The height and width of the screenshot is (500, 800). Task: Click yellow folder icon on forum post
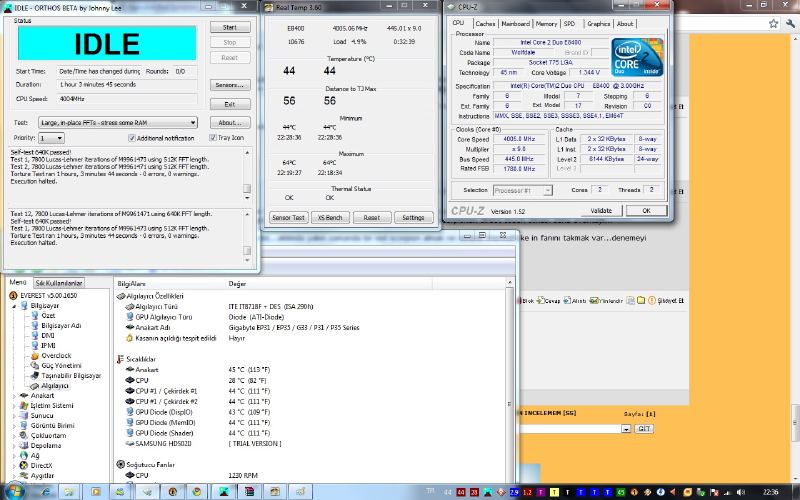(x=641, y=301)
